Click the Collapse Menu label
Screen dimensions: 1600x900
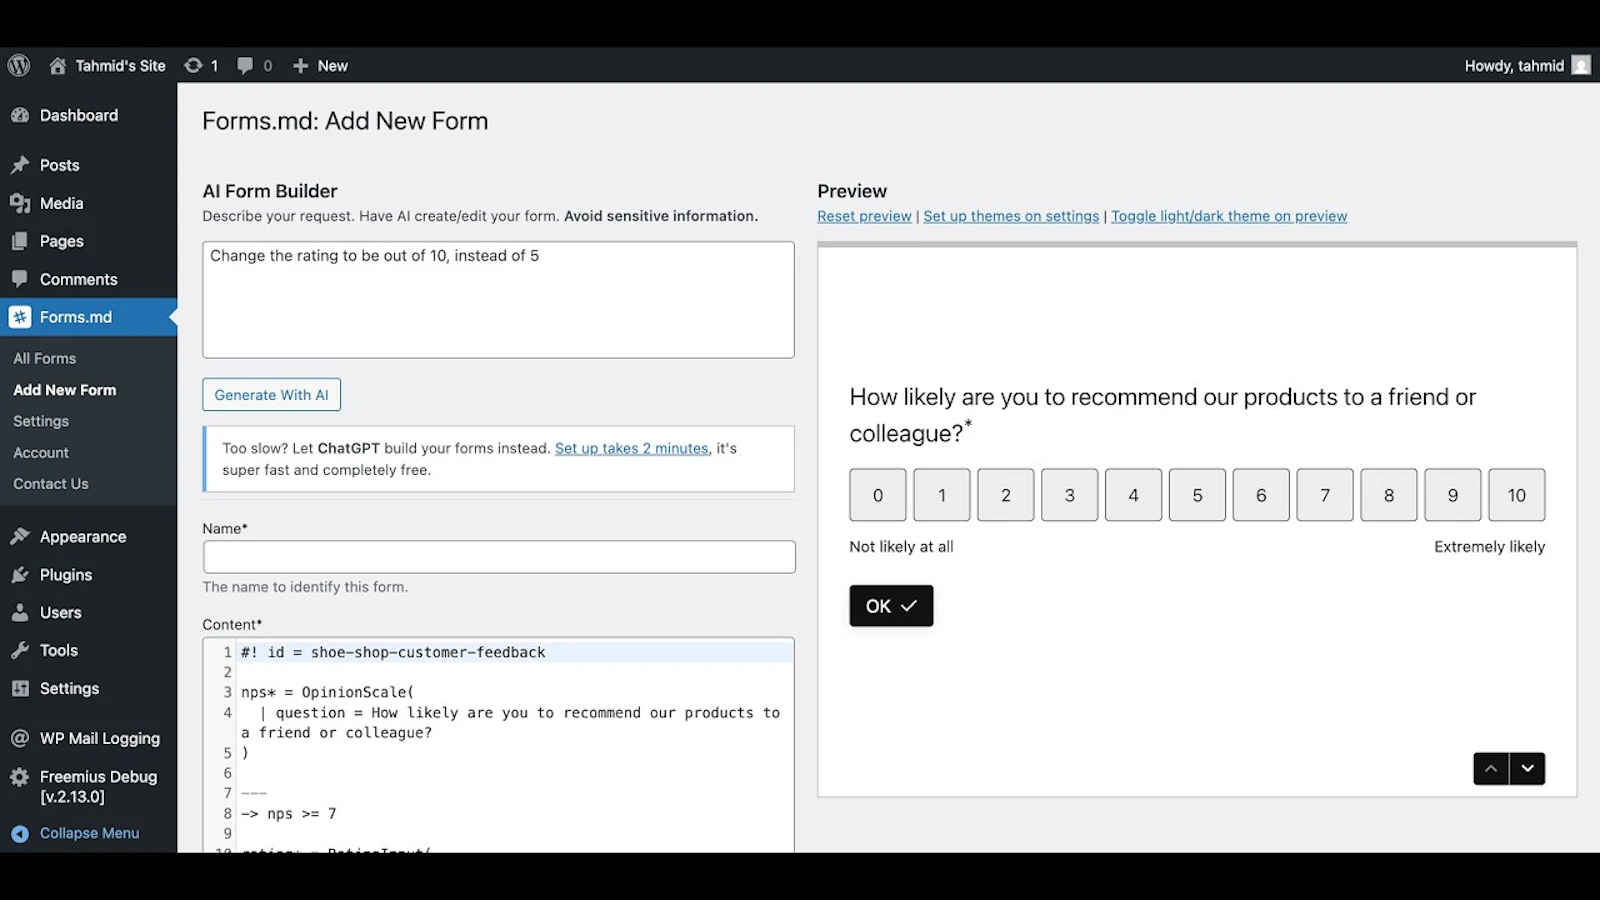[x=89, y=834]
